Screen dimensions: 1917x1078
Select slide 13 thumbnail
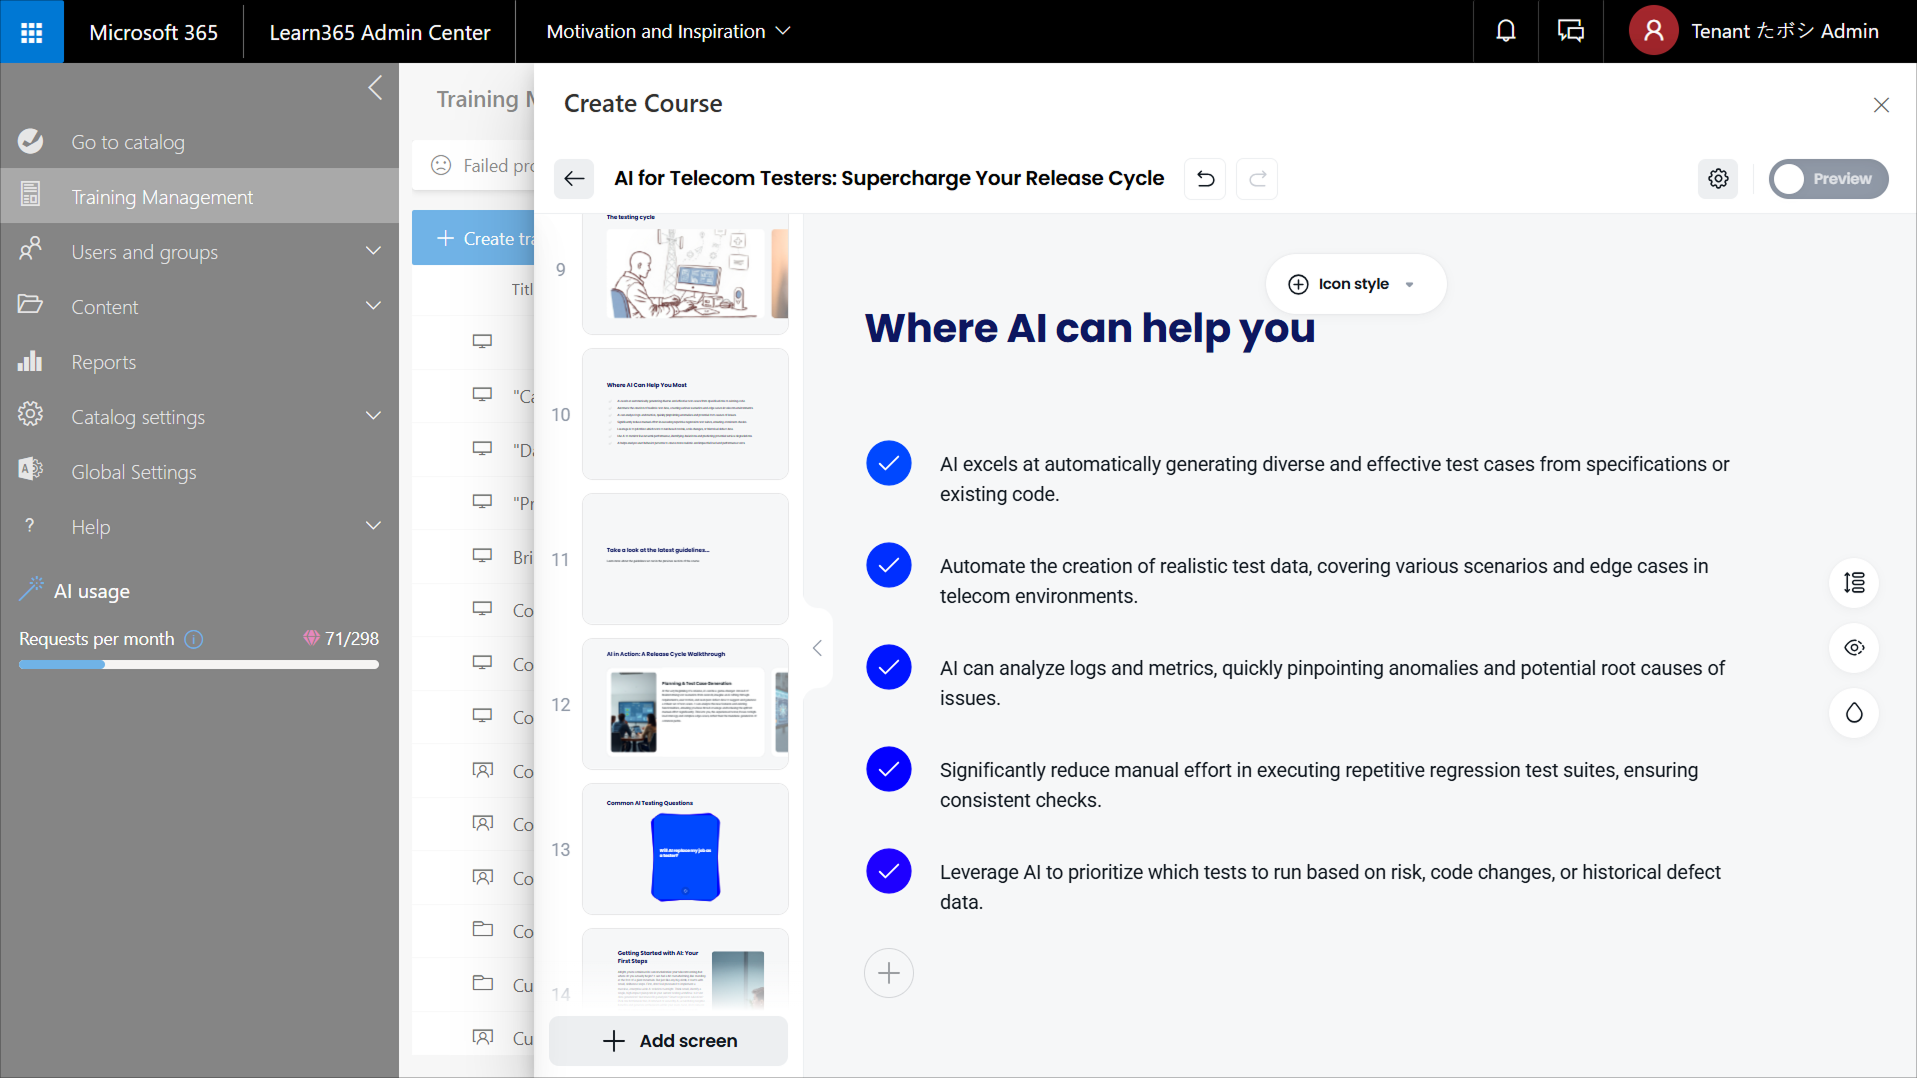tap(685, 849)
